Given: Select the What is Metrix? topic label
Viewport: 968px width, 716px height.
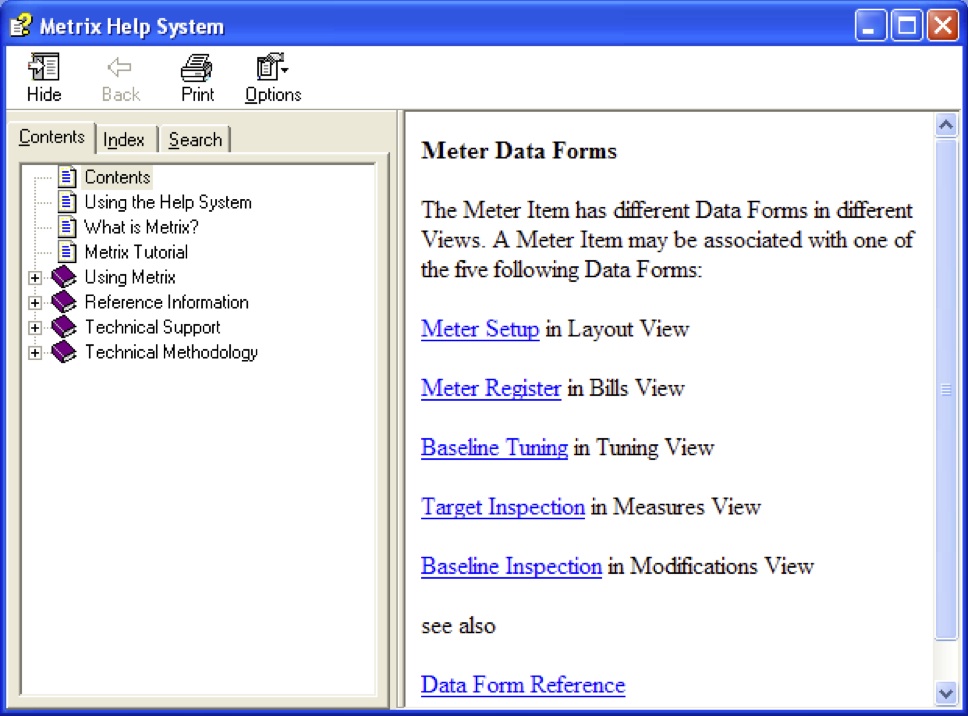Looking at the screenshot, I should coord(141,227).
